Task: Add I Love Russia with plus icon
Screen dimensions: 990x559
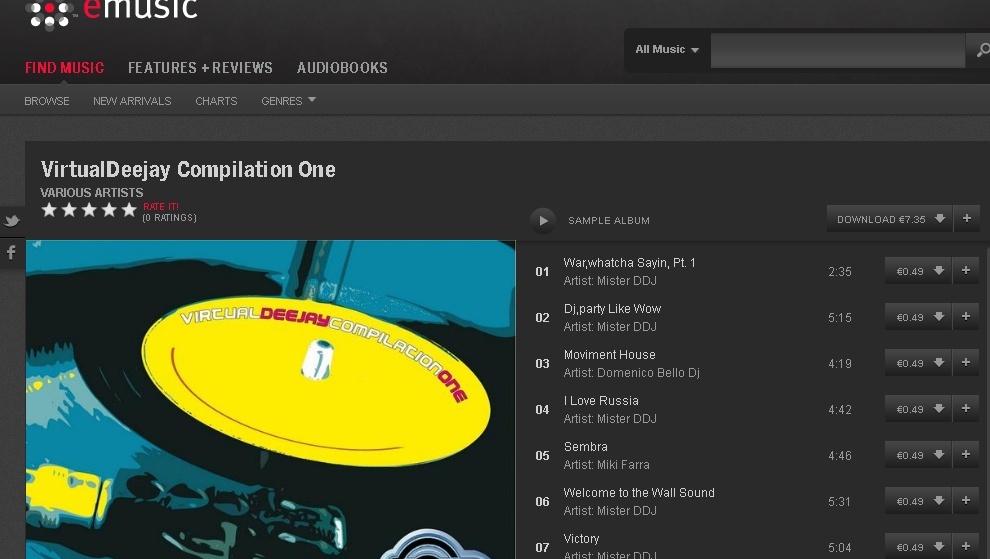Action: pos(965,409)
